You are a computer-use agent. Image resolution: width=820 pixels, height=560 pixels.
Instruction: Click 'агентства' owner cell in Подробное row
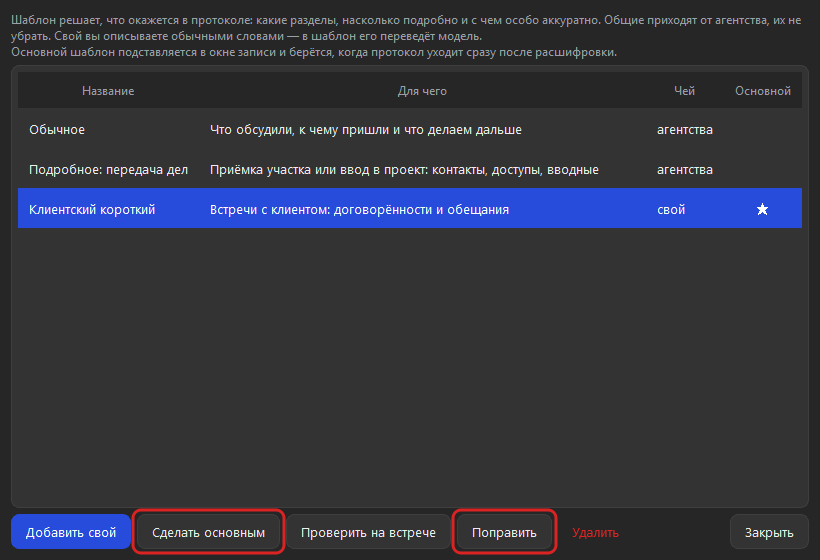coord(685,169)
